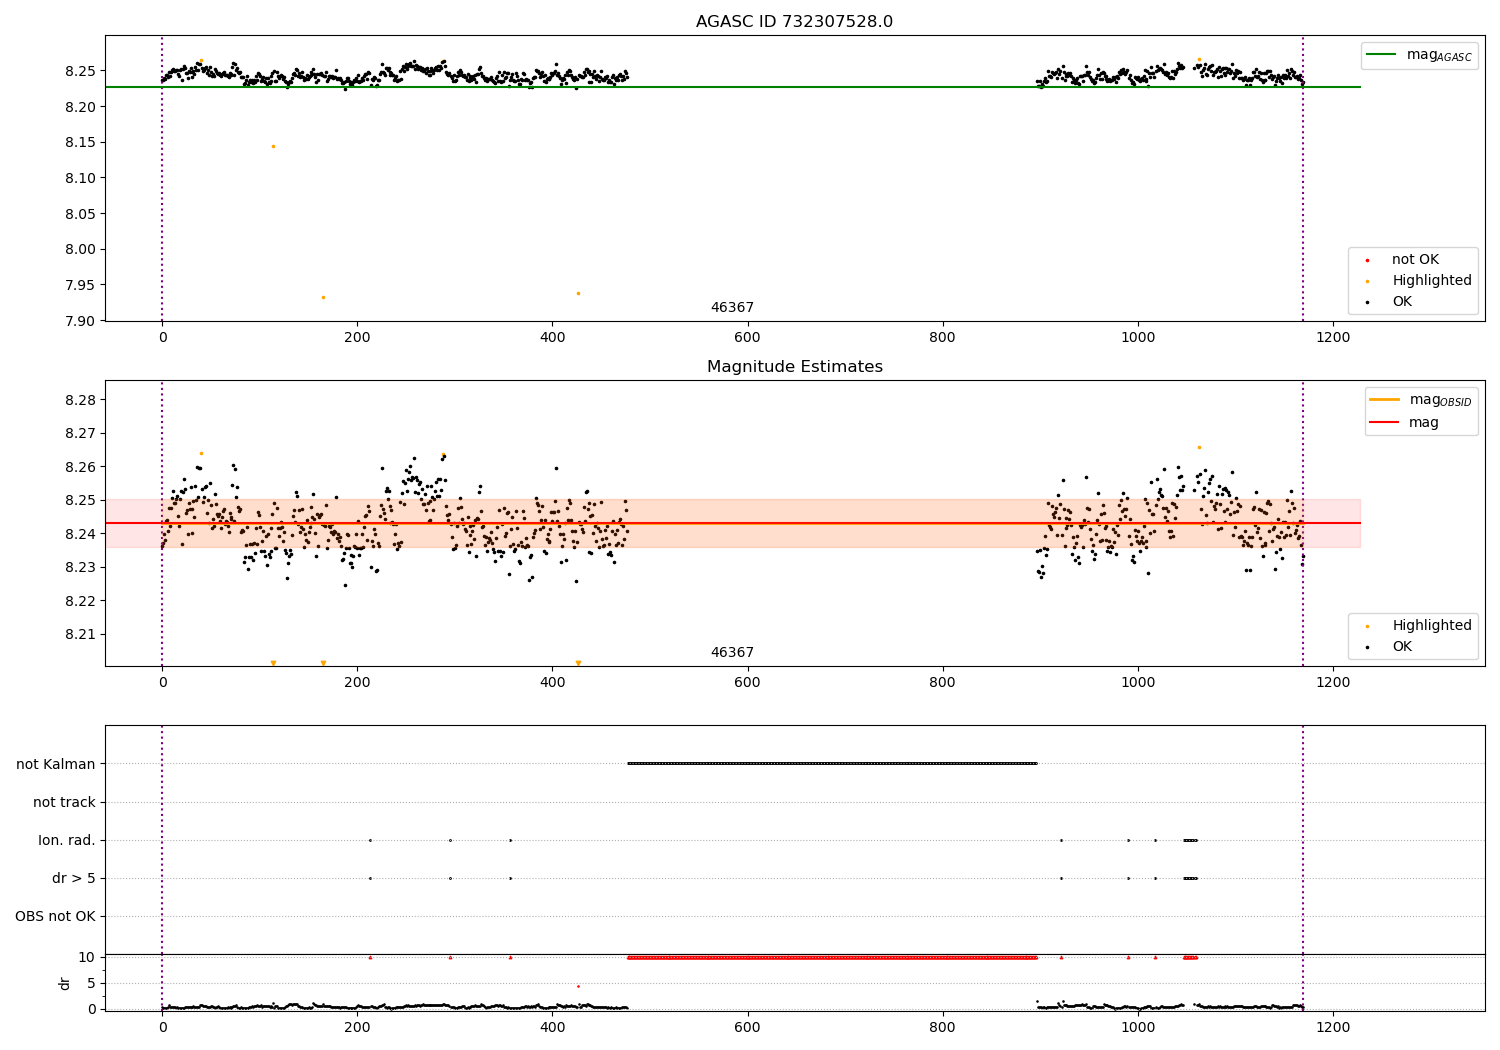
Task: Click the 'AGASC ID 732307528.0' plot title
Action: click(x=794, y=22)
